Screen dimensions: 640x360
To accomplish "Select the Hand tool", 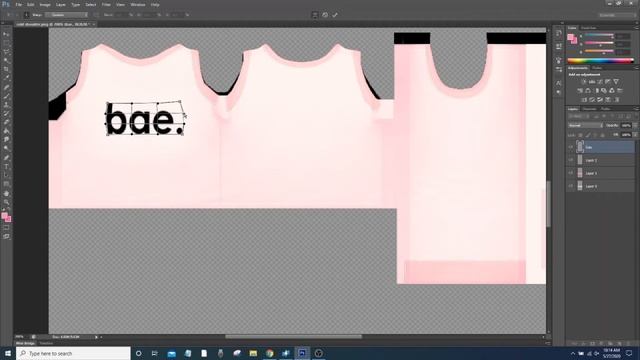I will click(x=6, y=193).
